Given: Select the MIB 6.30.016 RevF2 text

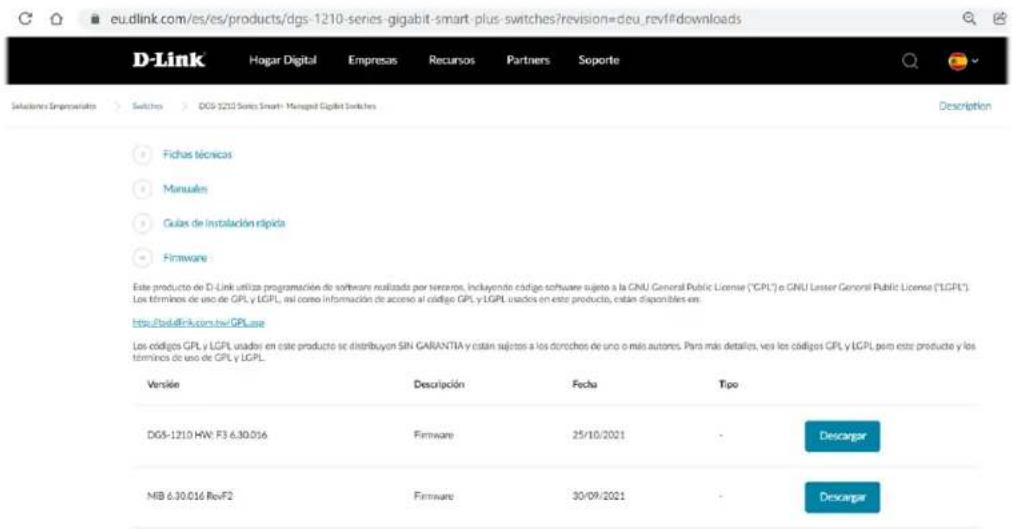Looking at the screenshot, I should [x=190, y=496].
